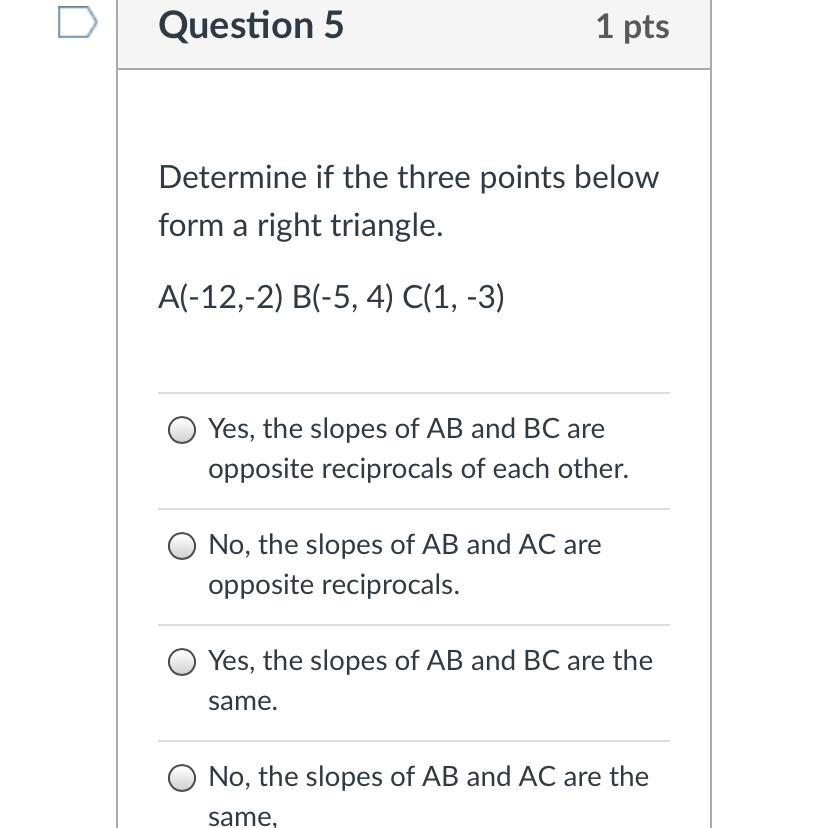
Task: Click the word 'same.' in the third answer
Action: click(x=242, y=701)
